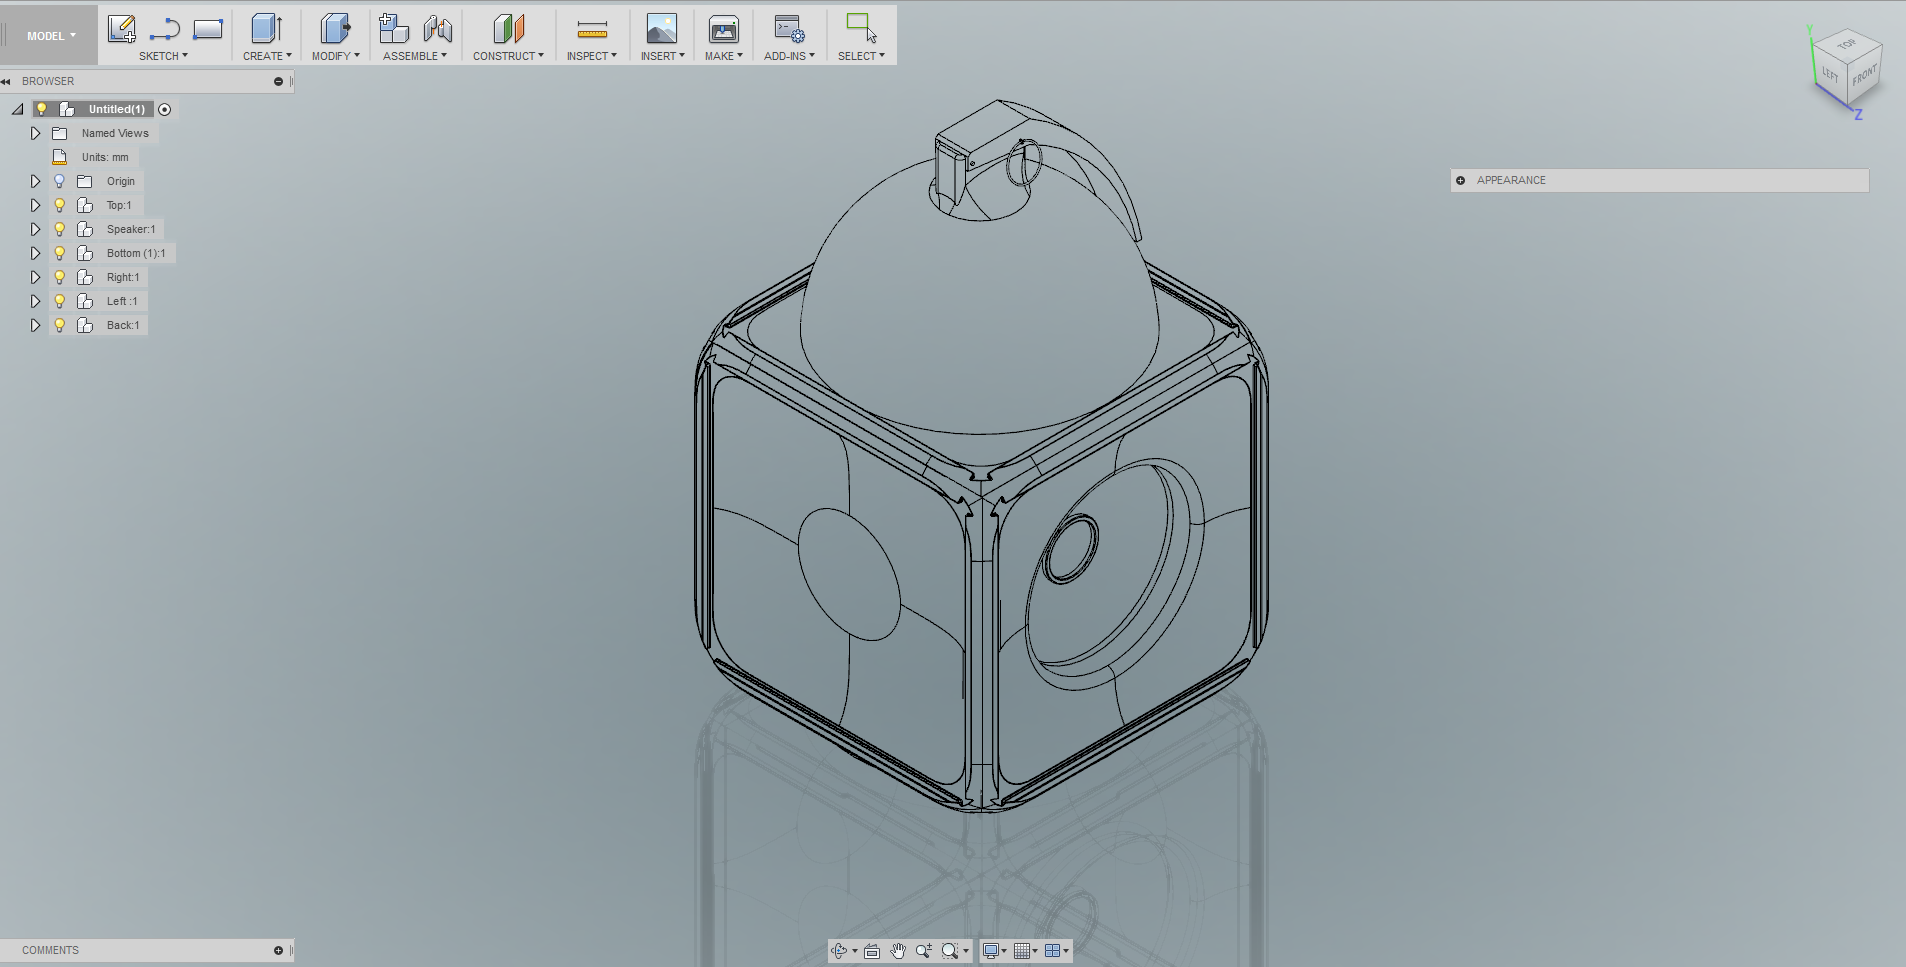Select the Rectangle sketch tool icon
This screenshot has width=1906, height=967.
[208, 29]
